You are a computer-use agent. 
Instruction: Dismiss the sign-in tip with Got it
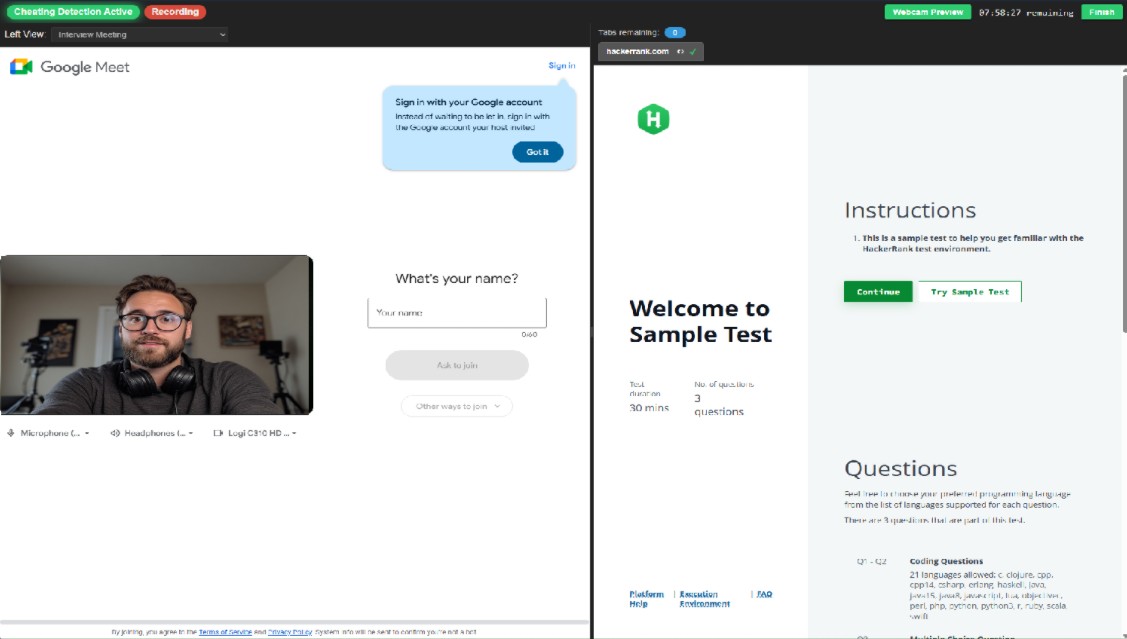click(537, 152)
